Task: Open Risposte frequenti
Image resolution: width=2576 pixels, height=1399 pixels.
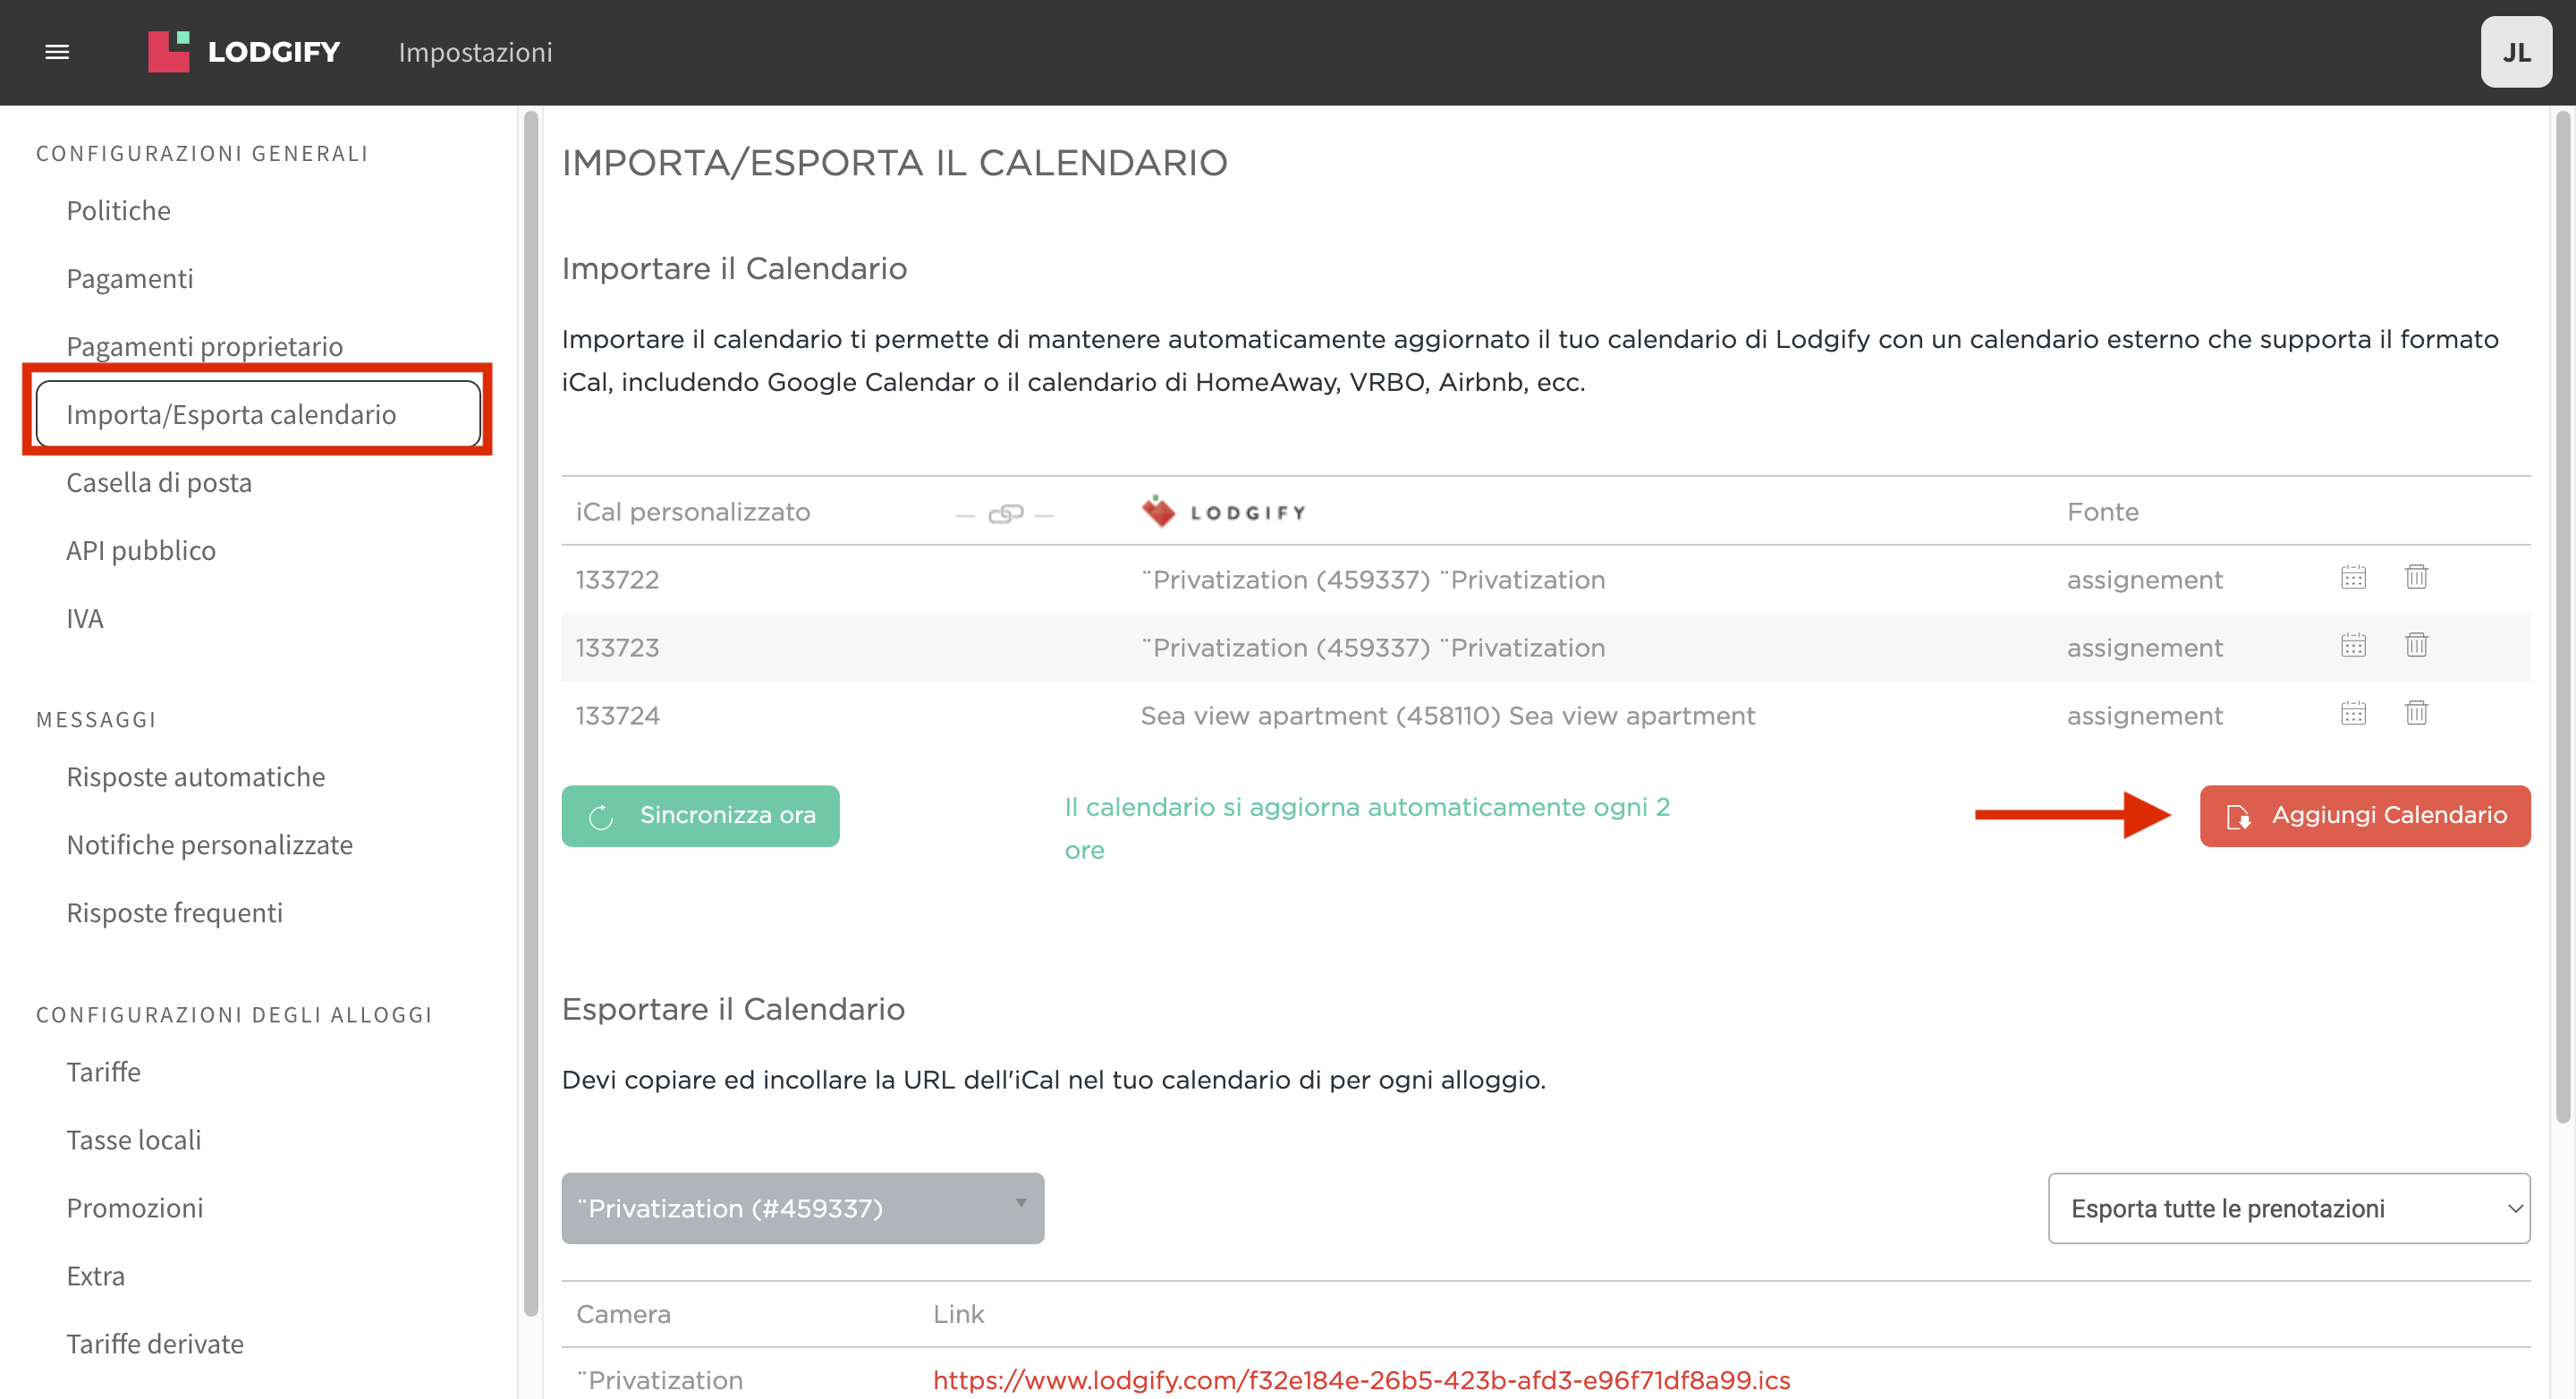Action: point(174,913)
